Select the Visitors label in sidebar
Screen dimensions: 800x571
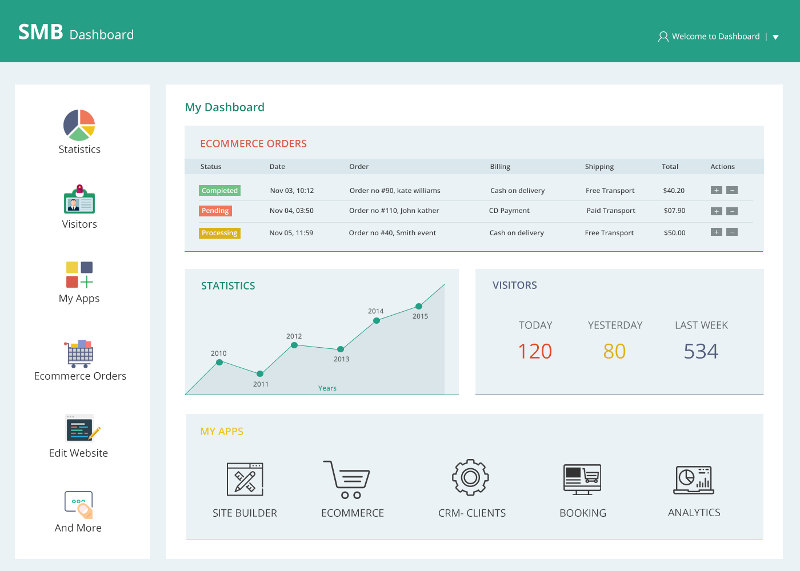79,224
